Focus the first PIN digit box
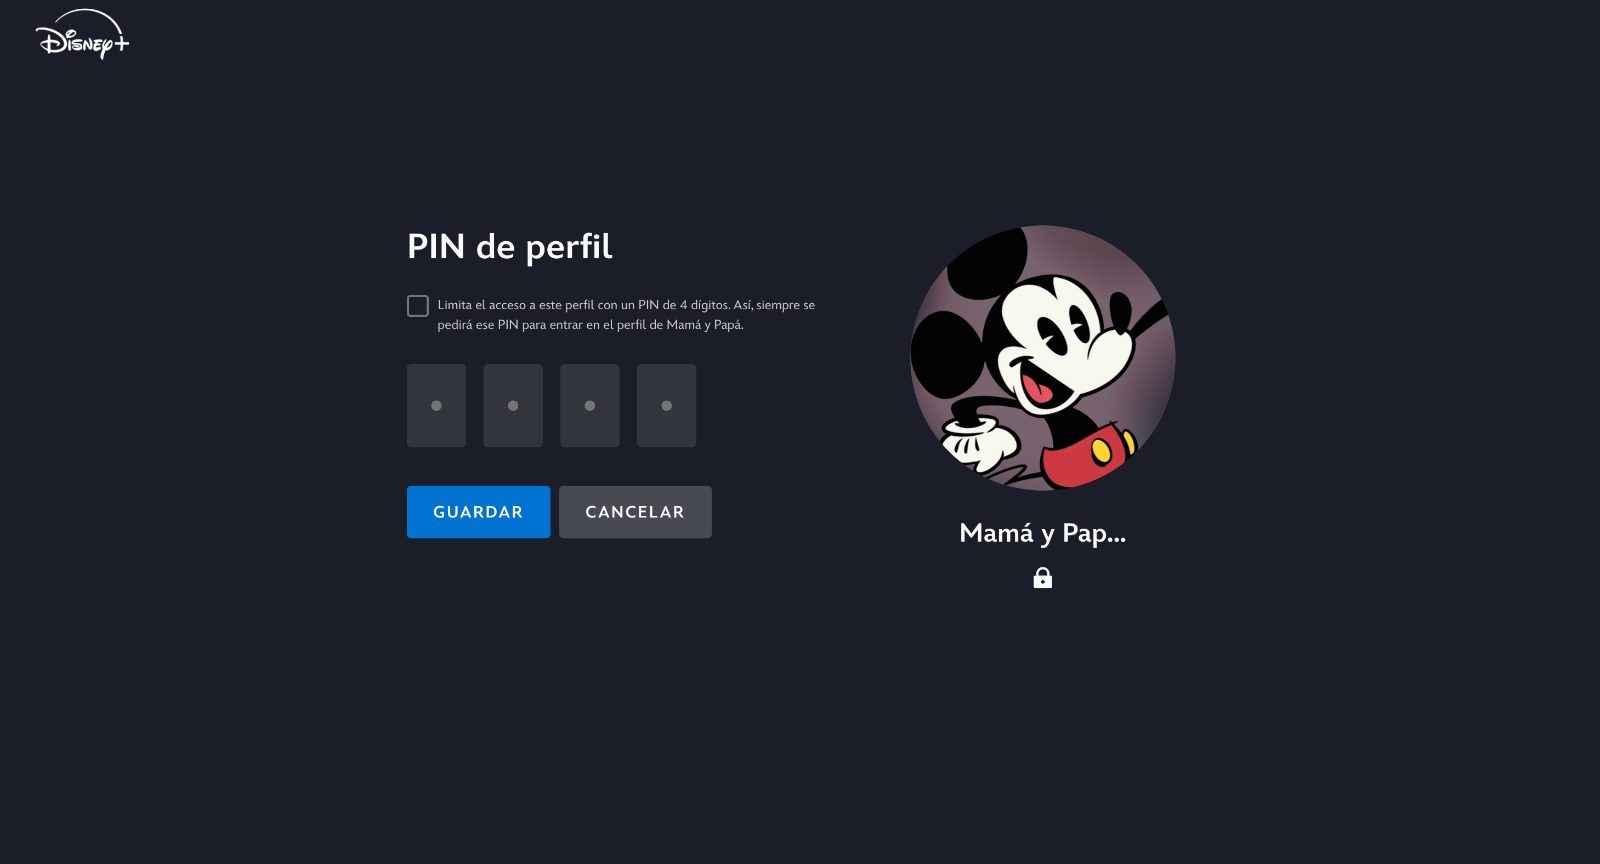The height and width of the screenshot is (864, 1600). click(436, 405)
